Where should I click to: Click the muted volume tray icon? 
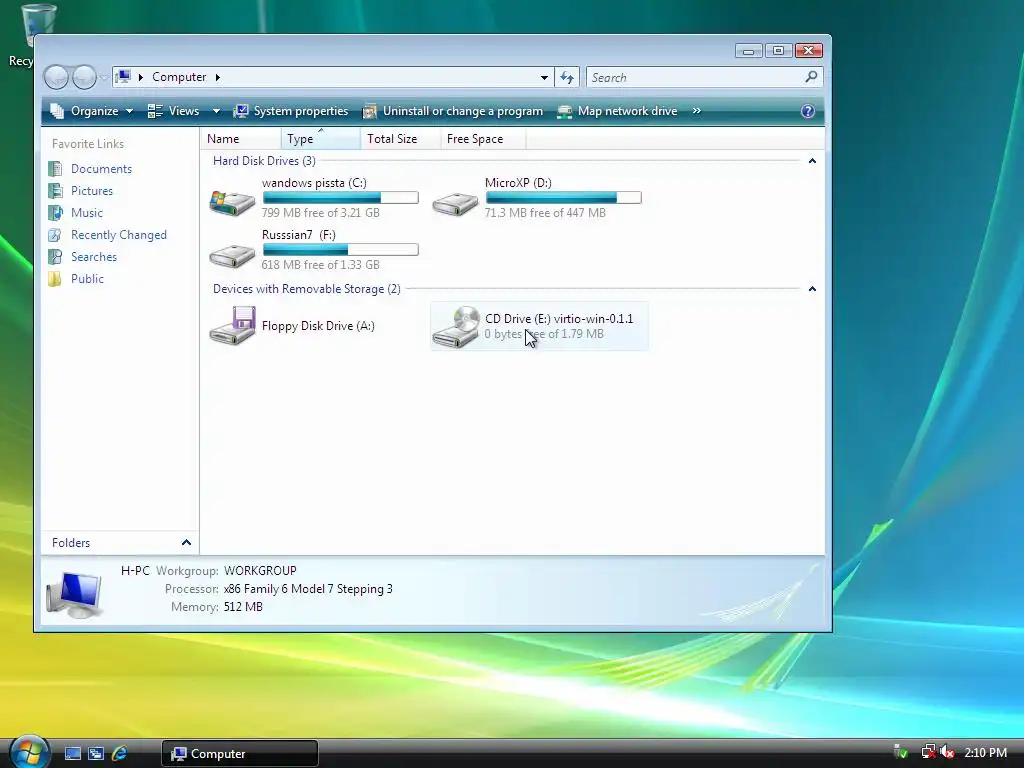pyautogui.click(x=947, y=753)
